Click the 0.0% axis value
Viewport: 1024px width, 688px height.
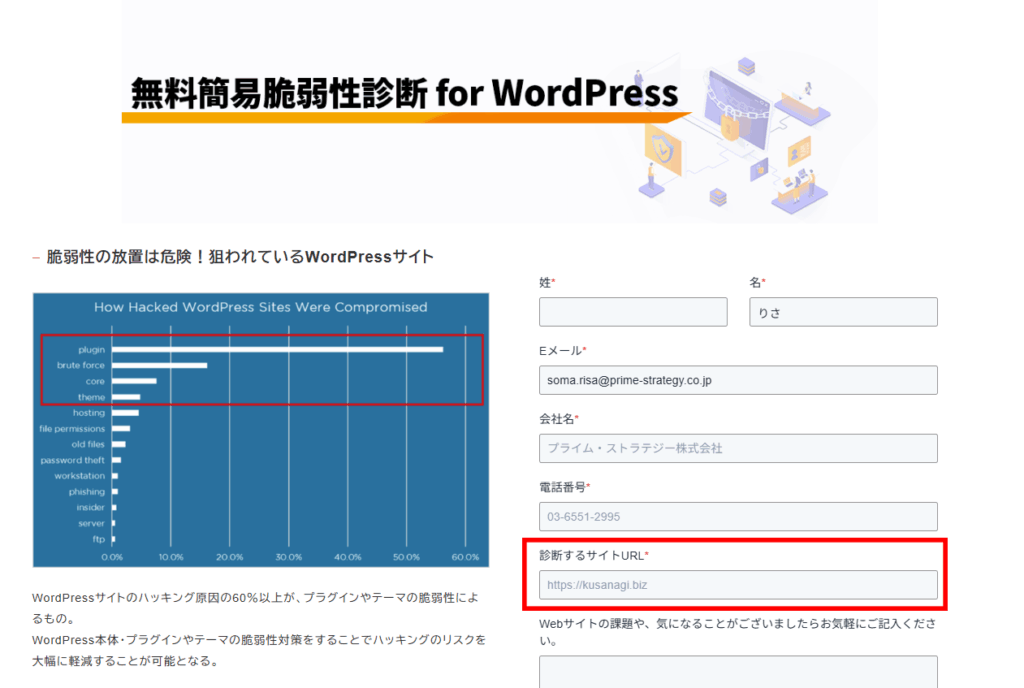(112, 557)
